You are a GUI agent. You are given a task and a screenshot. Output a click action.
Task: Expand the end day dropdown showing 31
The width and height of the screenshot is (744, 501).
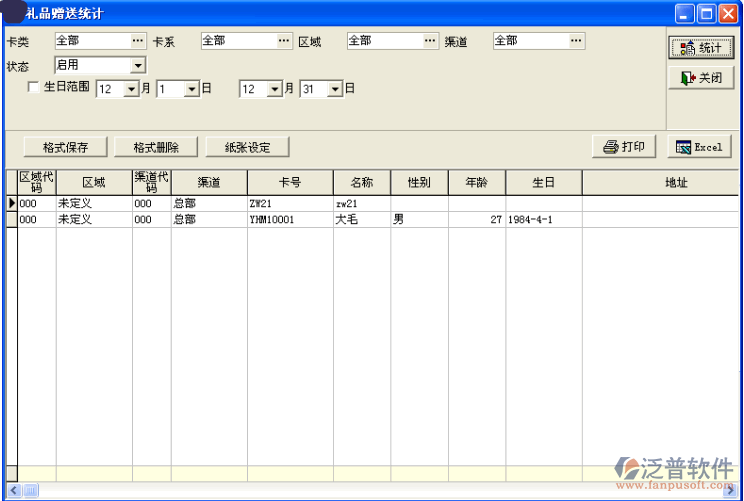click(335, 89)
